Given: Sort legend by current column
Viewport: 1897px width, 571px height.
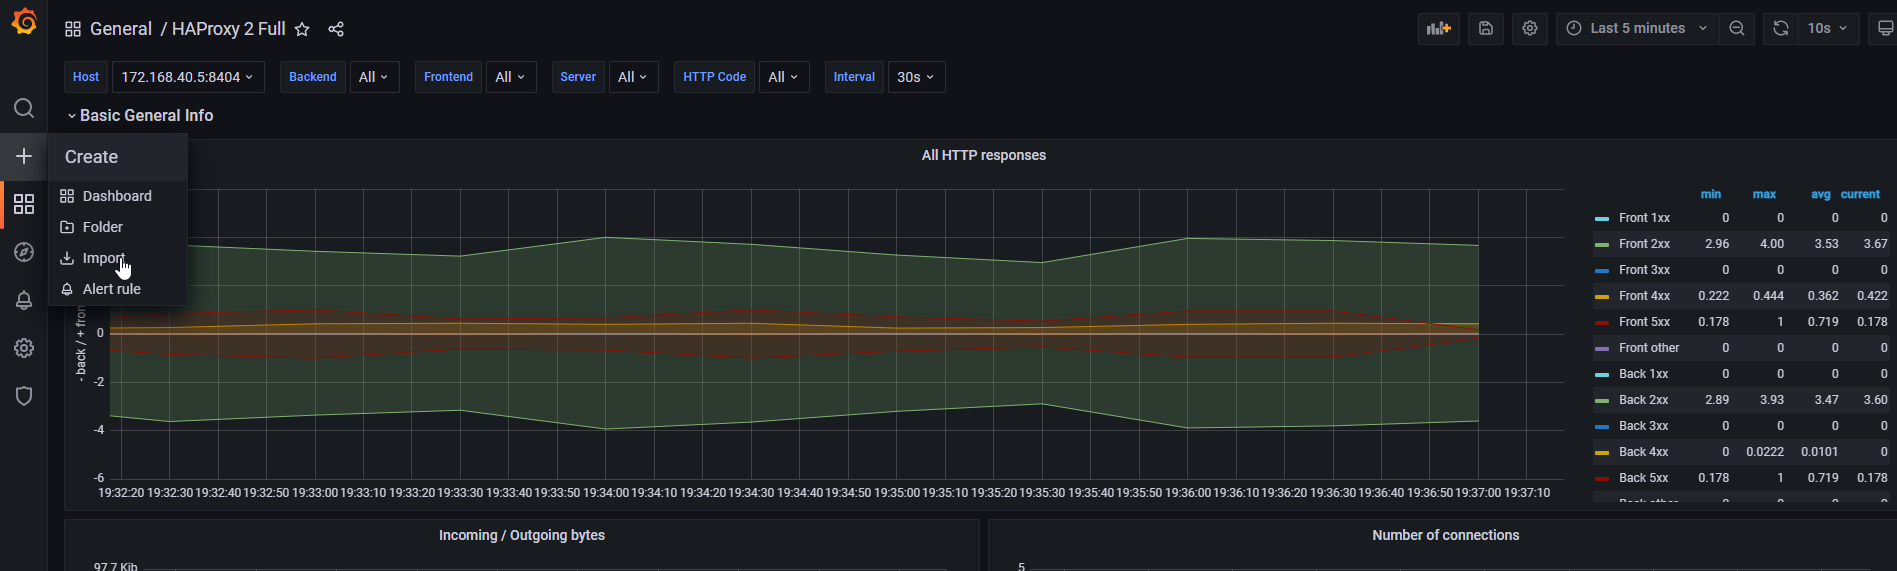Looking at the screenshot, I should pyautogui.click(x=1861, y=194).
